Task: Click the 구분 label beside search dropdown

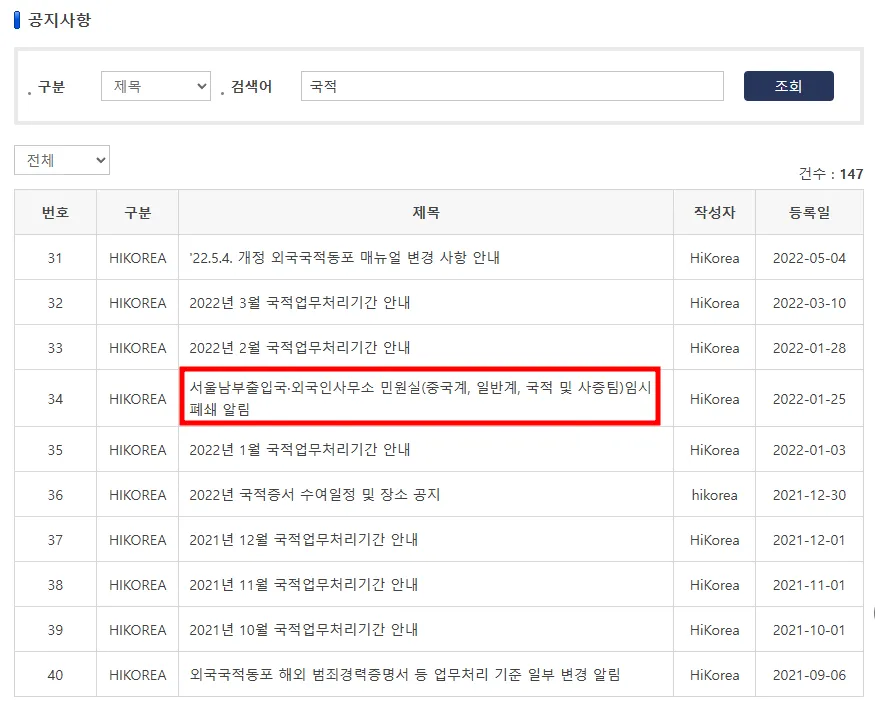Action: [x=51, y=86]
